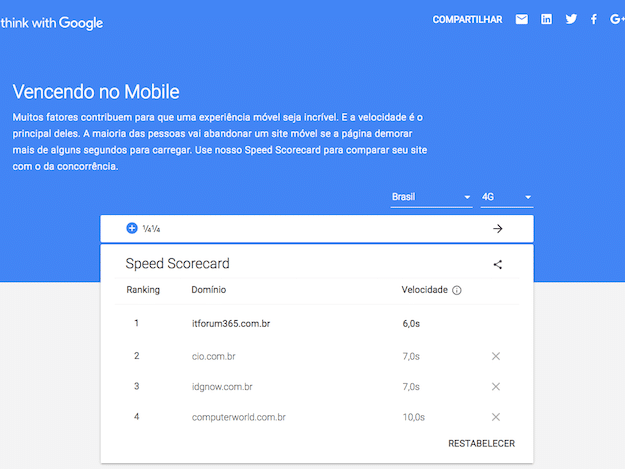This screenshot has height=469, width=625.
Task: Click the think with Google logo
Action: (x=52, y=23)
